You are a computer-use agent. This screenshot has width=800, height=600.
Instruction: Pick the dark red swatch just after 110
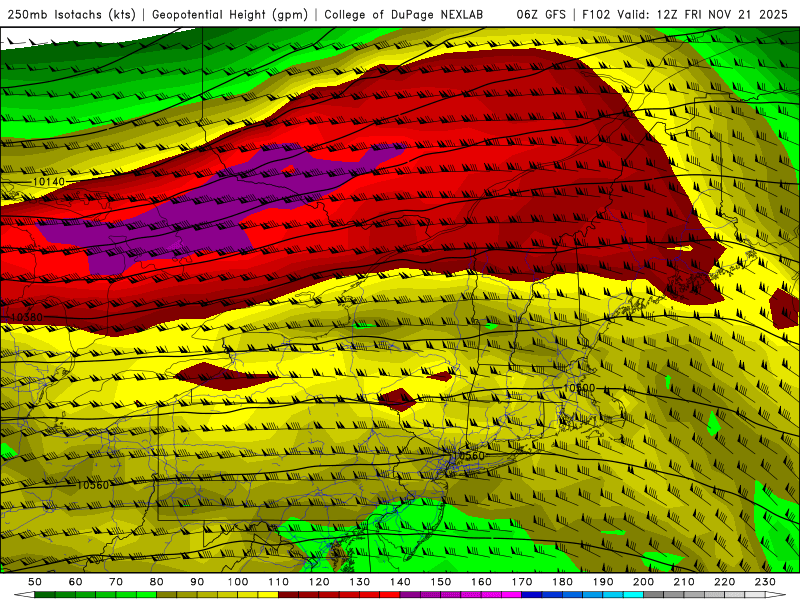(288, 595)
